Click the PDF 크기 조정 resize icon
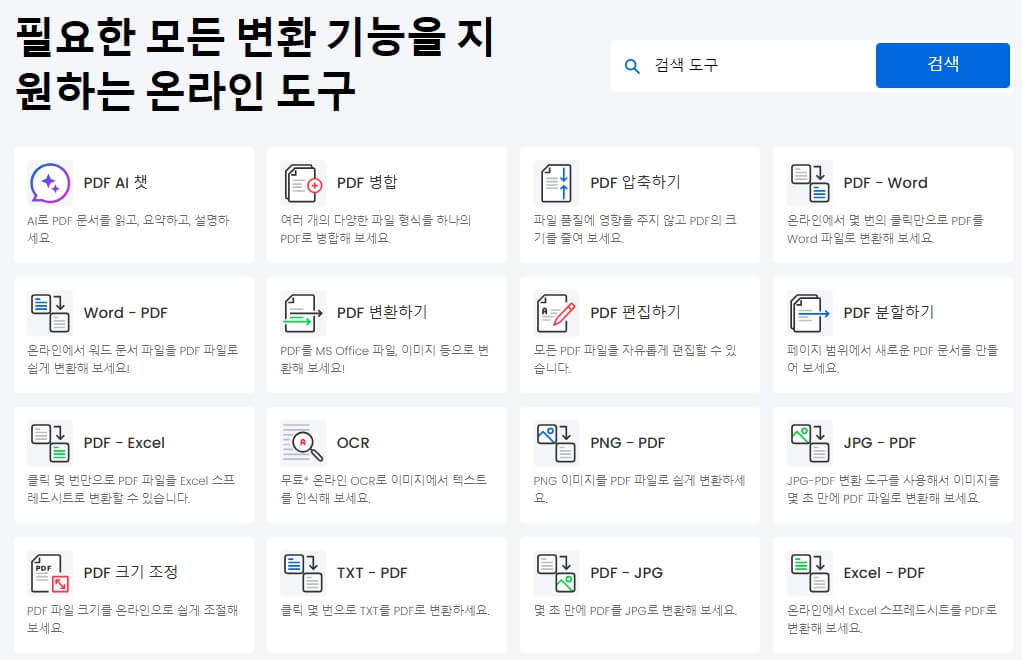This screenshot has height=660, width=1022. coord(47,573)
